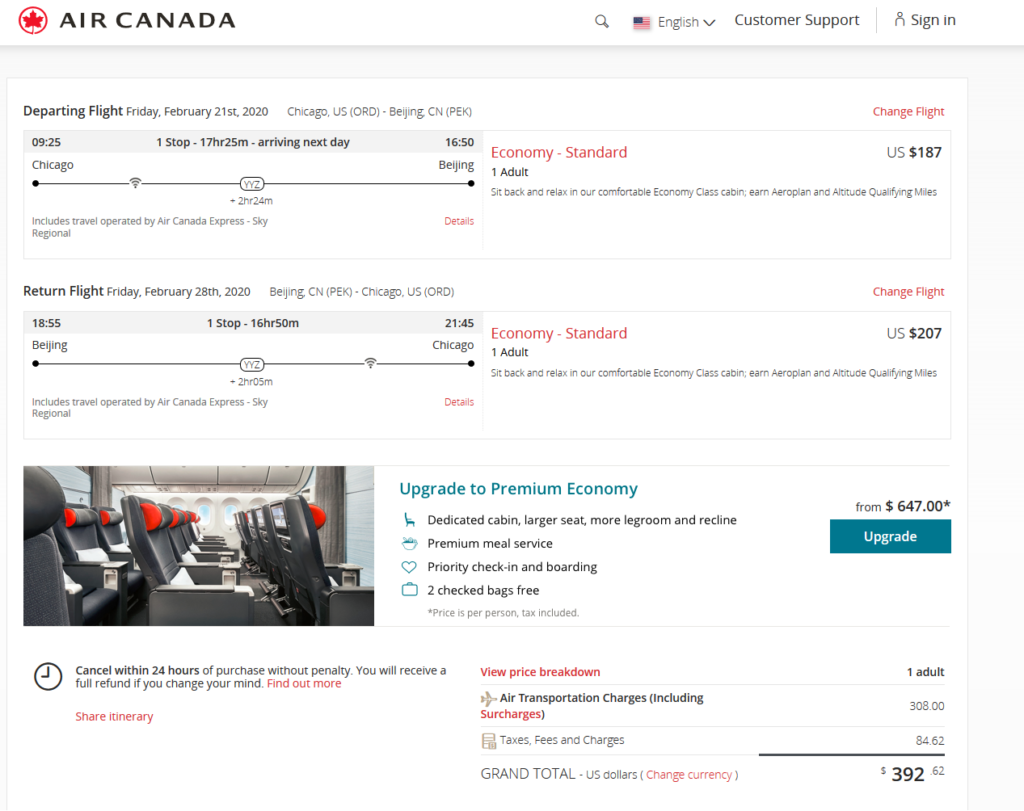Click the seat icon beside Dedicated cabin
The image size is (1024, 811).
click(409, 520)
